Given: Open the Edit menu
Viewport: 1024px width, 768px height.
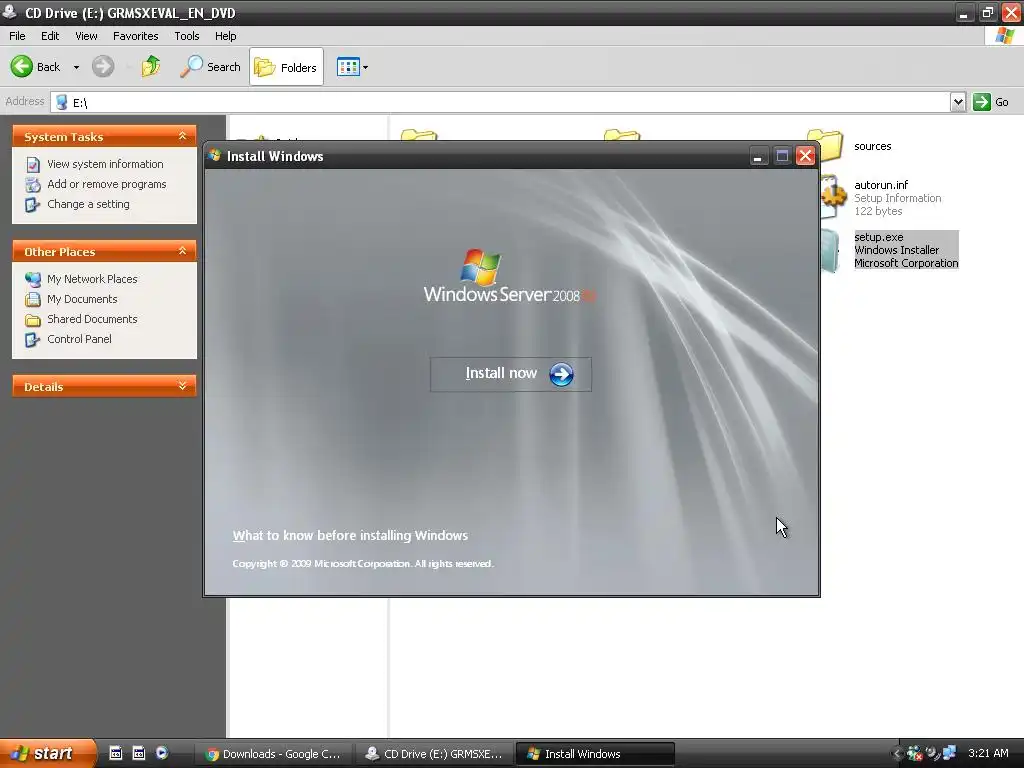Looking at the screenshot, I should coord(50,36).
